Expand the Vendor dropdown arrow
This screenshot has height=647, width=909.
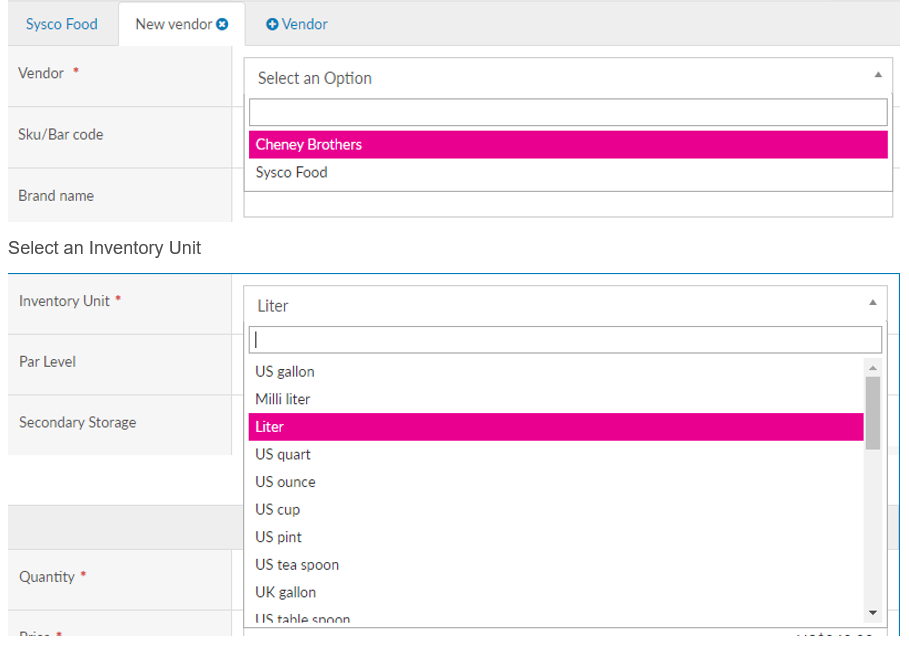coord(878,75)
